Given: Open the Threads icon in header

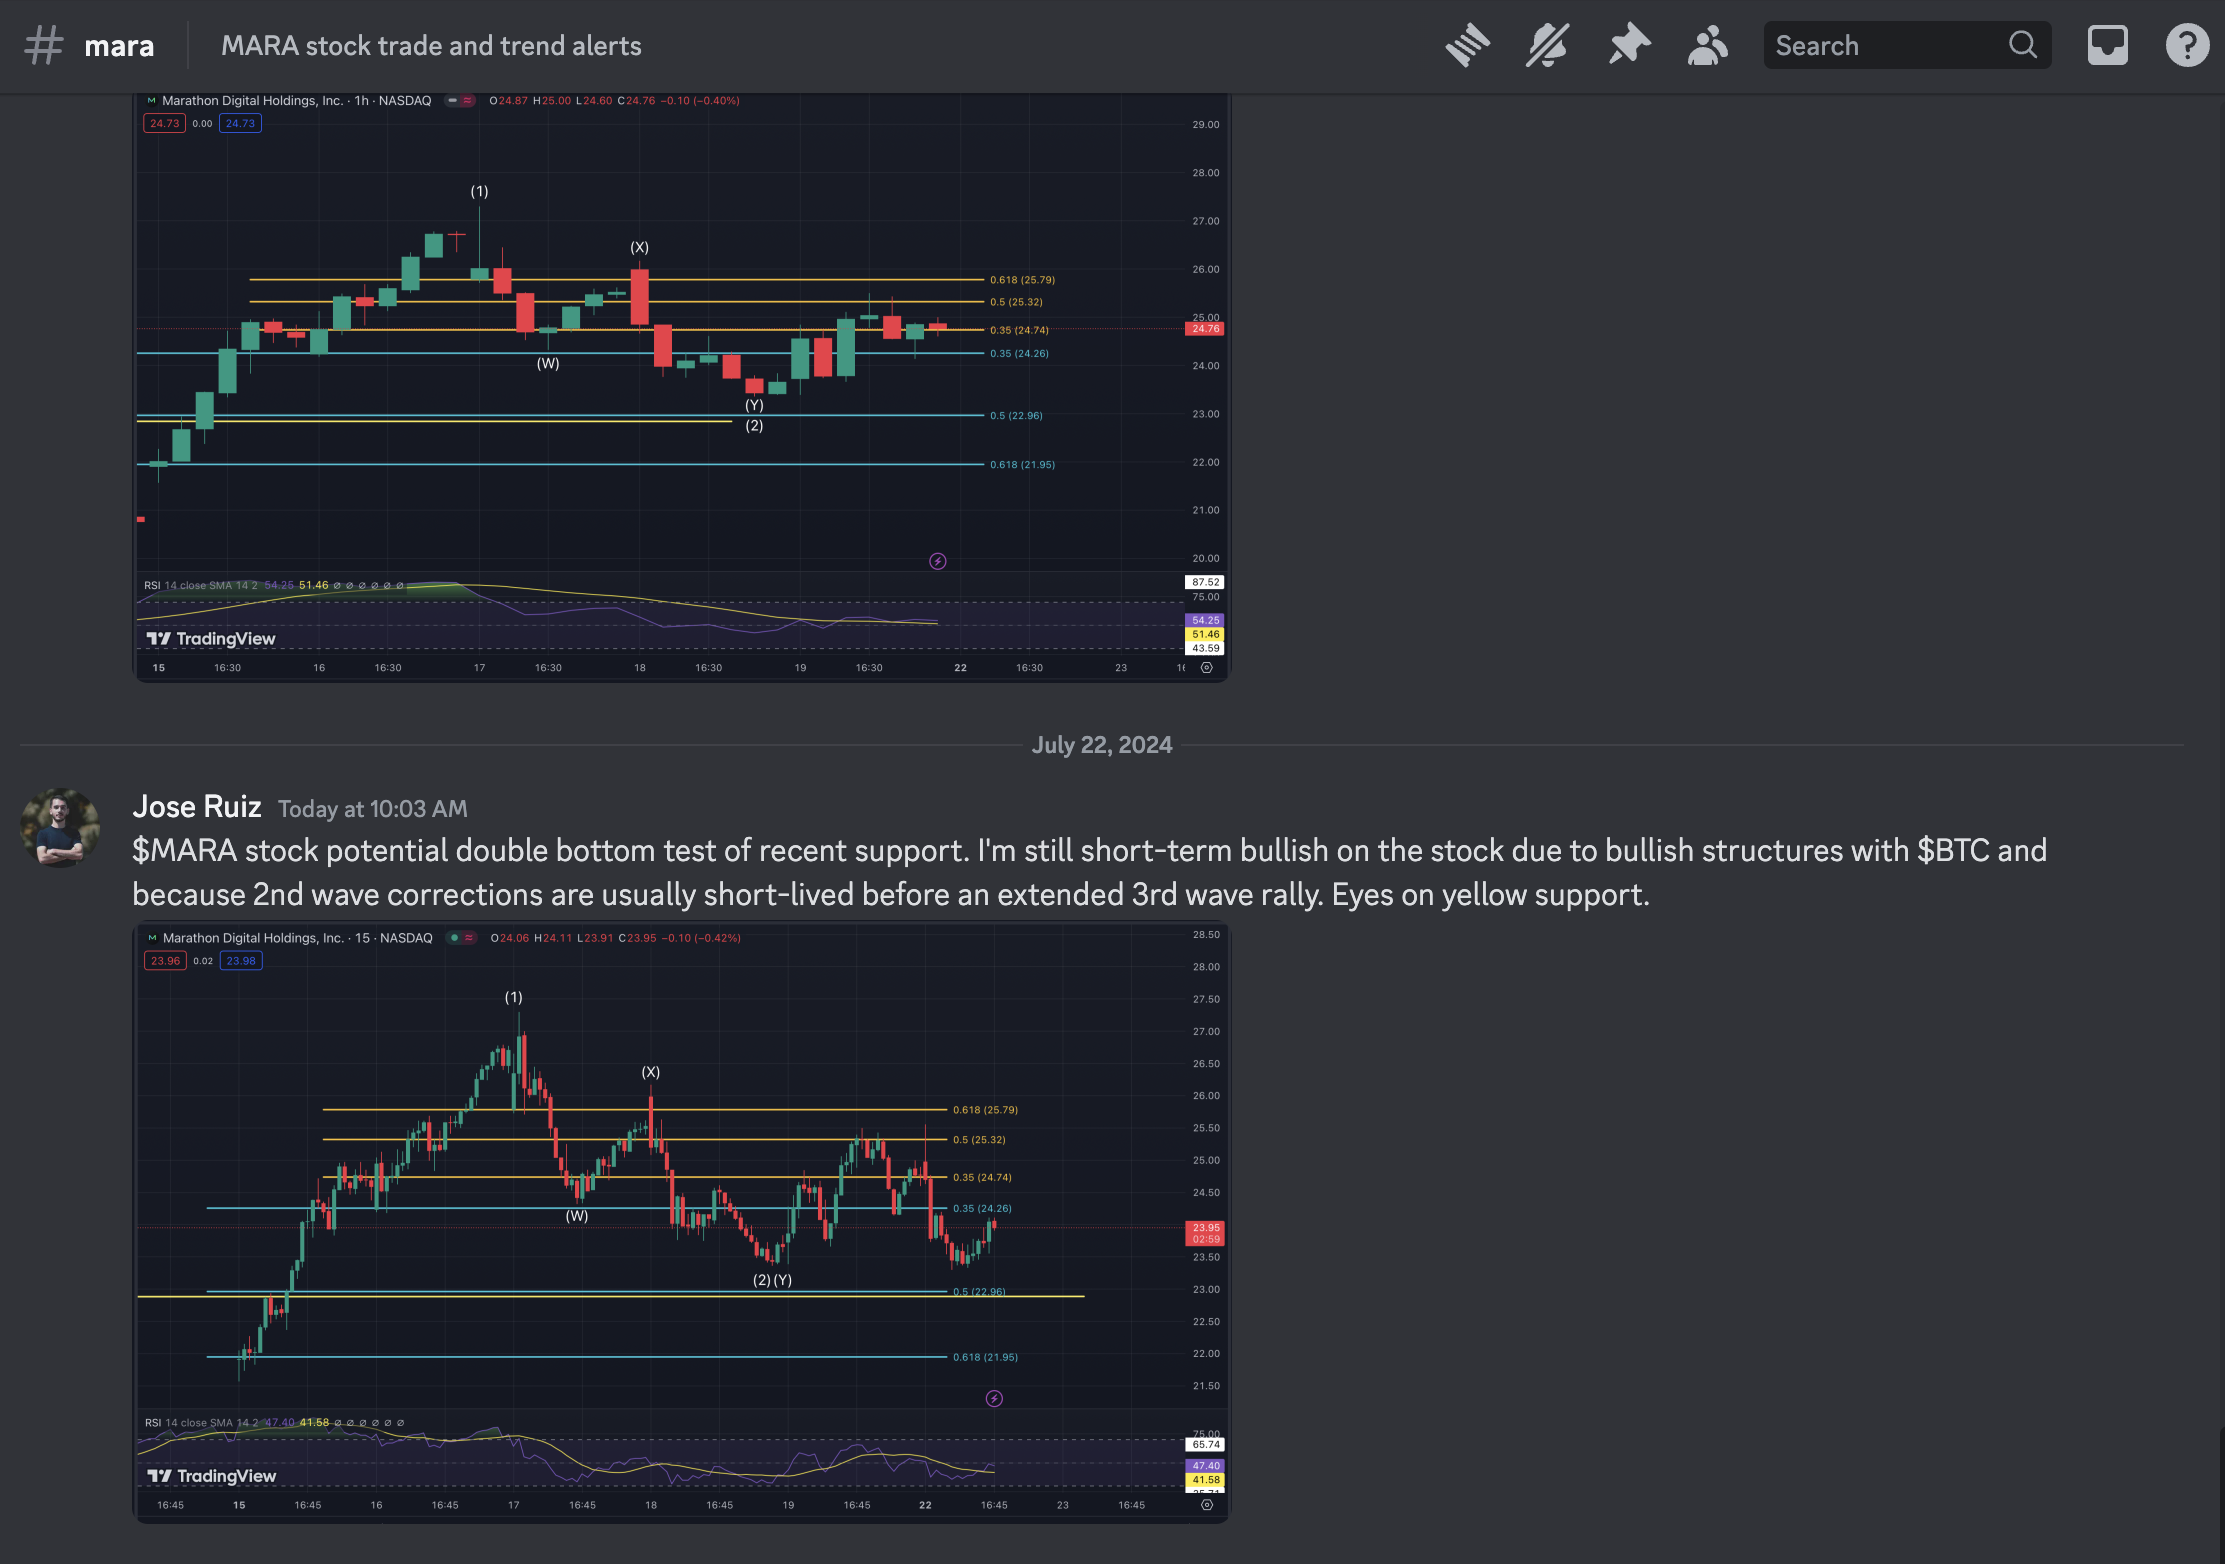Looking at the screenshot, I should click(x=1467, y=46).
